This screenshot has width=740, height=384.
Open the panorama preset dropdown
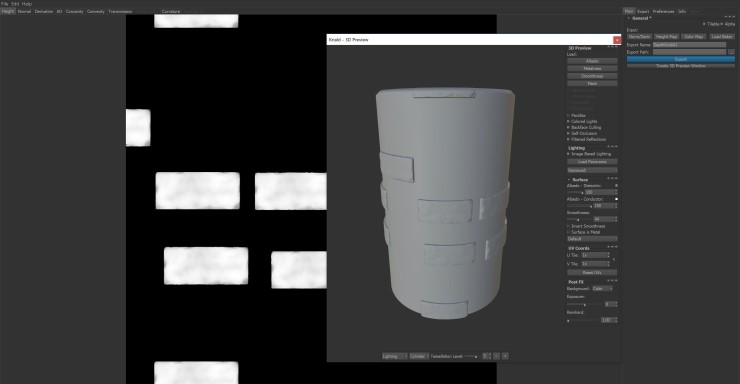point(592,170)
